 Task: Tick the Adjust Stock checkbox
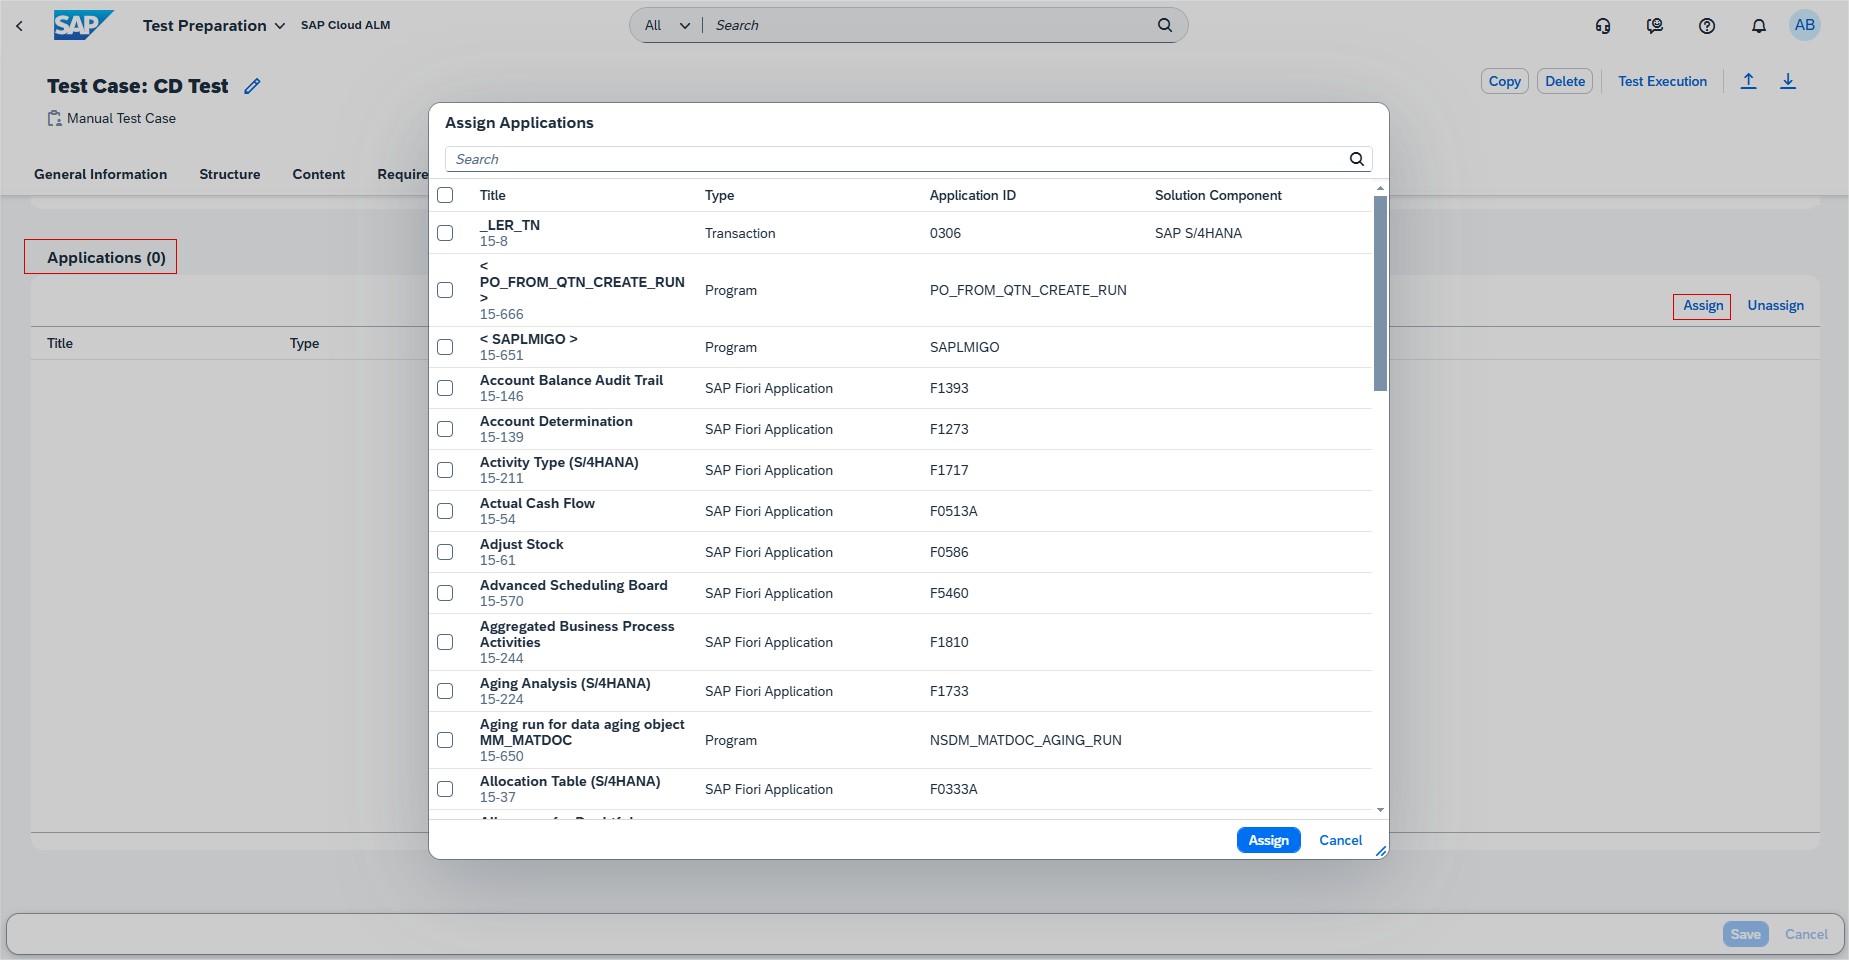point(445,552)
